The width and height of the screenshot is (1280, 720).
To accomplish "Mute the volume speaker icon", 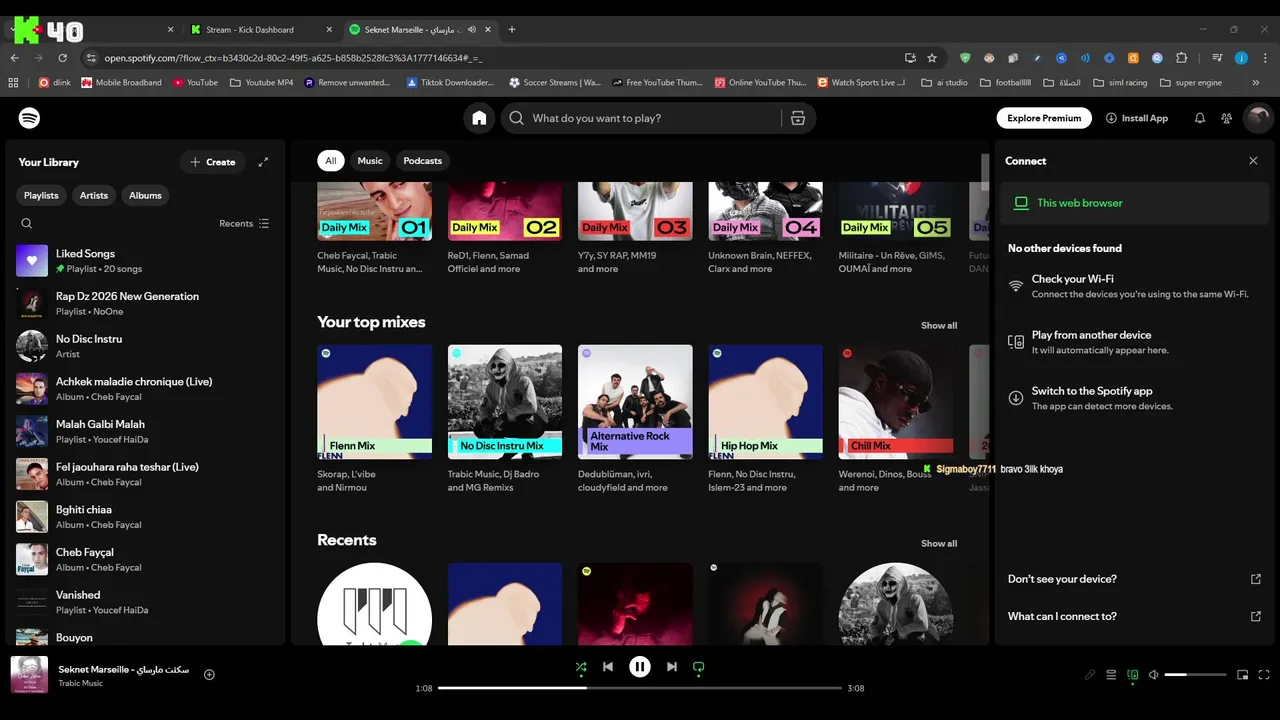I will [x=1153, y=675].
